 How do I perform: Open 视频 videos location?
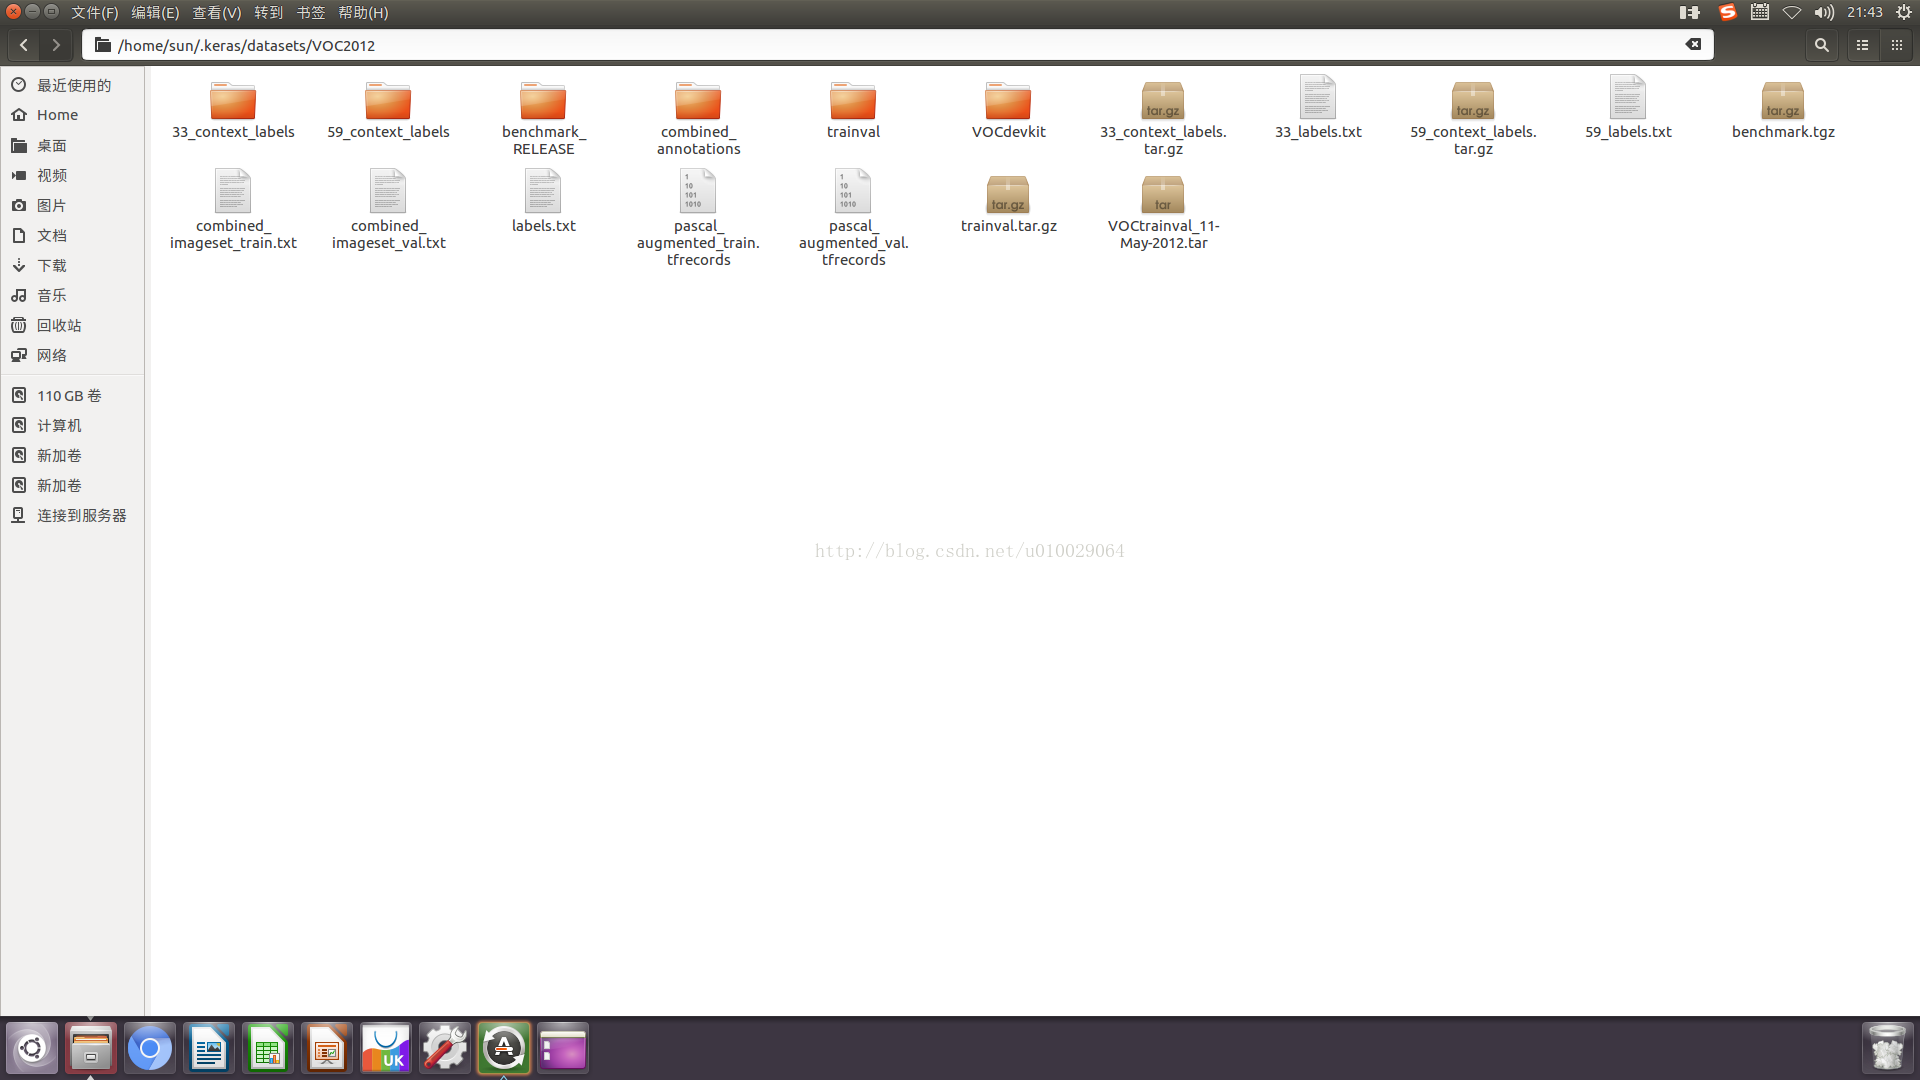(73, 175)
